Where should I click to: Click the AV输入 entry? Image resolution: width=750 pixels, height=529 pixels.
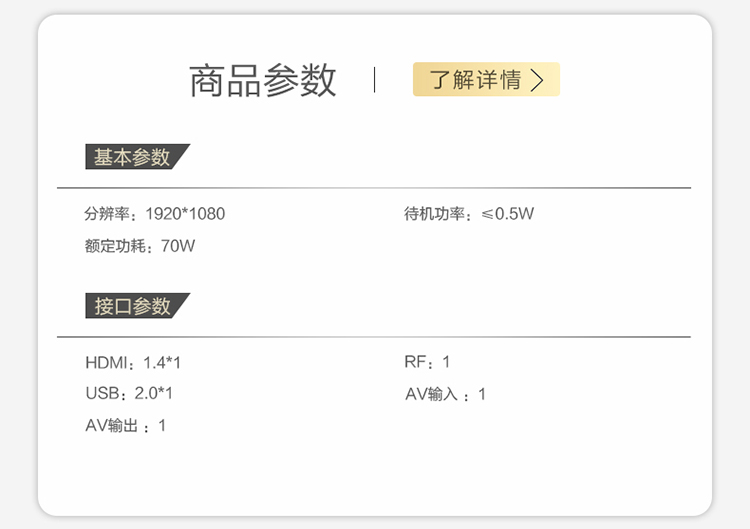point(445,394)
